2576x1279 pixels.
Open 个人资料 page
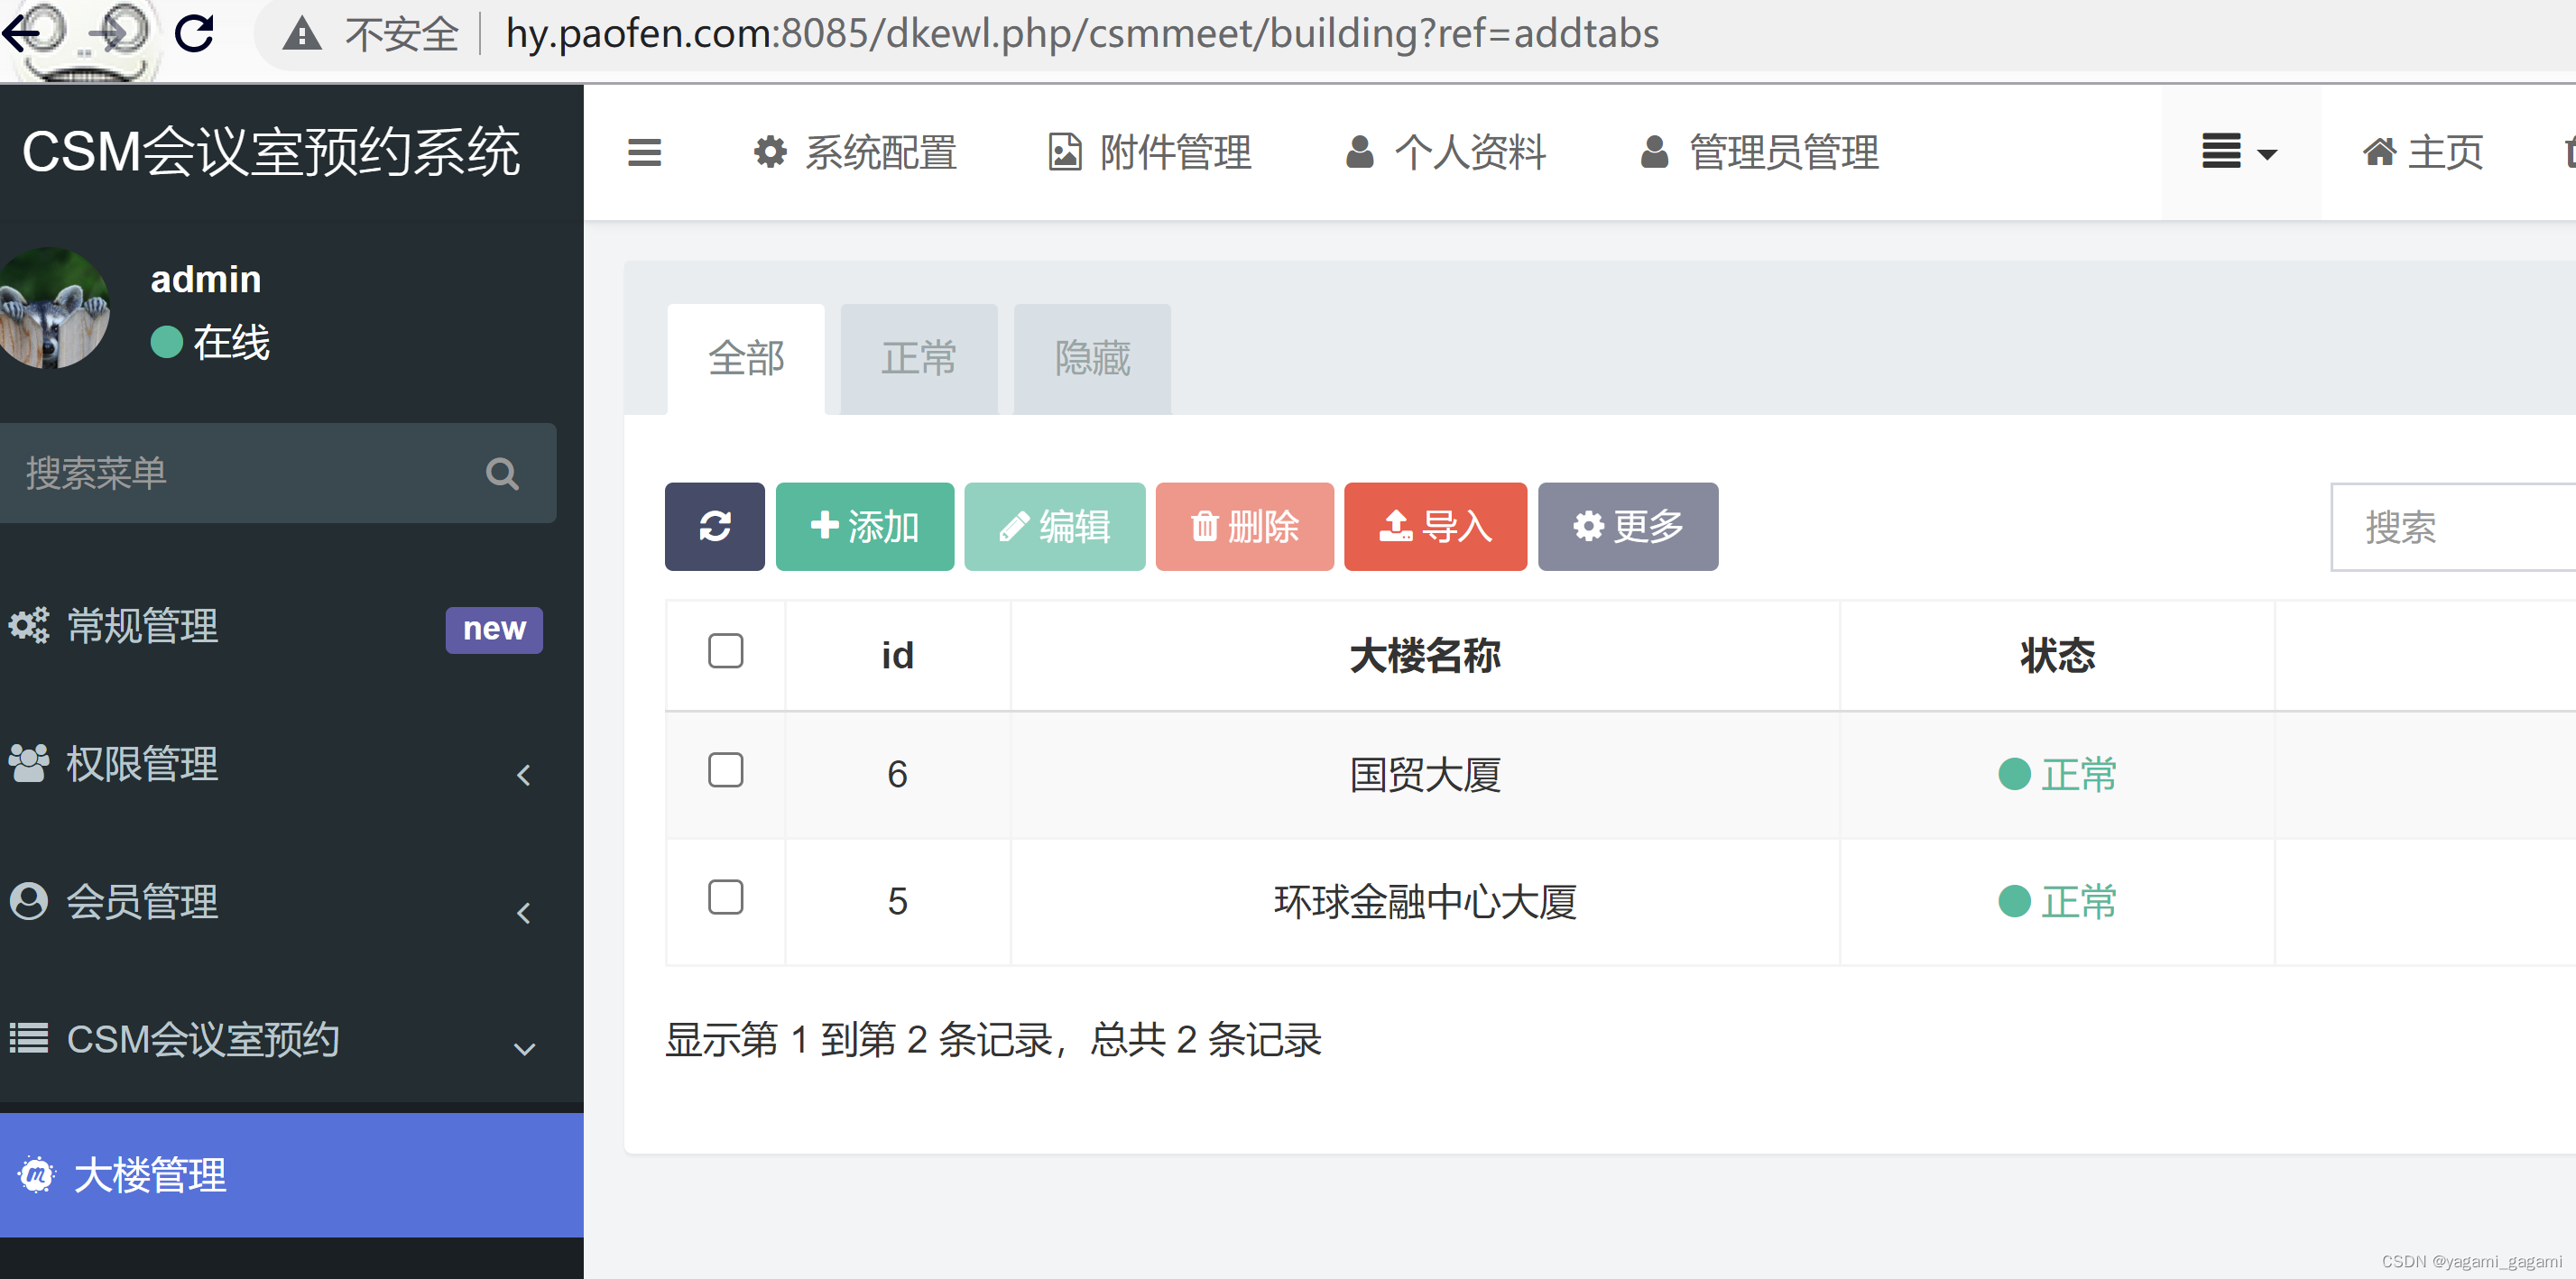tap(1445, 152)
